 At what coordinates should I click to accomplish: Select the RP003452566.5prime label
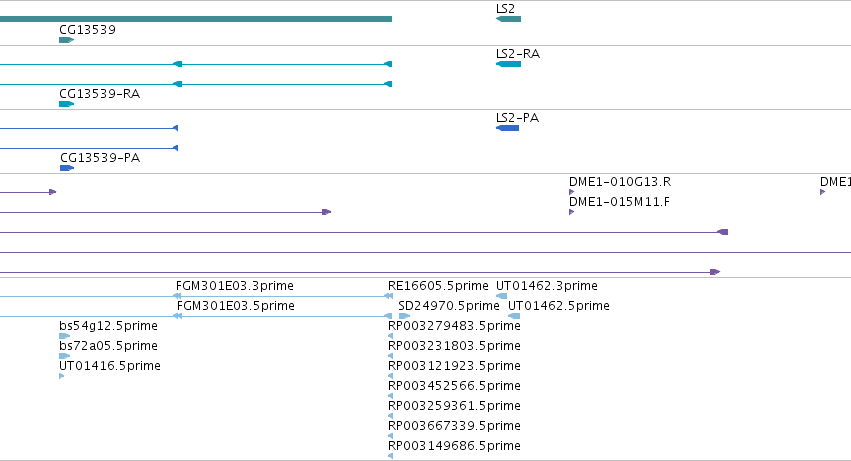click(454, 386)
